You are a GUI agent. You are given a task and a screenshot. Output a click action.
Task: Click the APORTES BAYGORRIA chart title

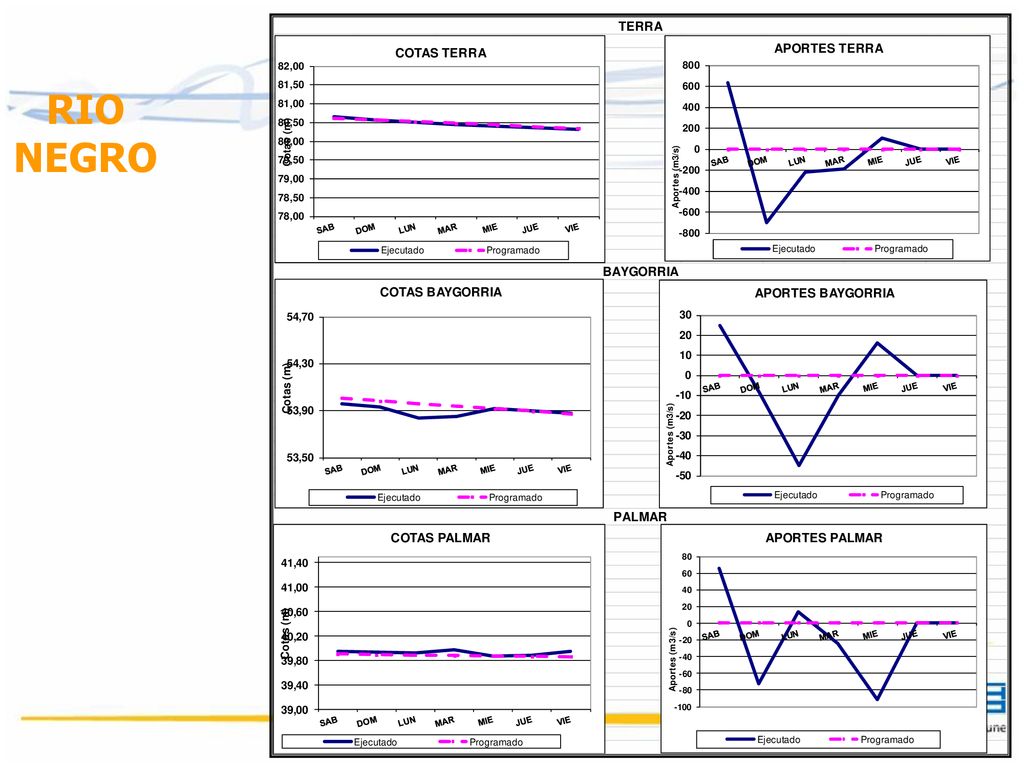(x=824, y=293)
